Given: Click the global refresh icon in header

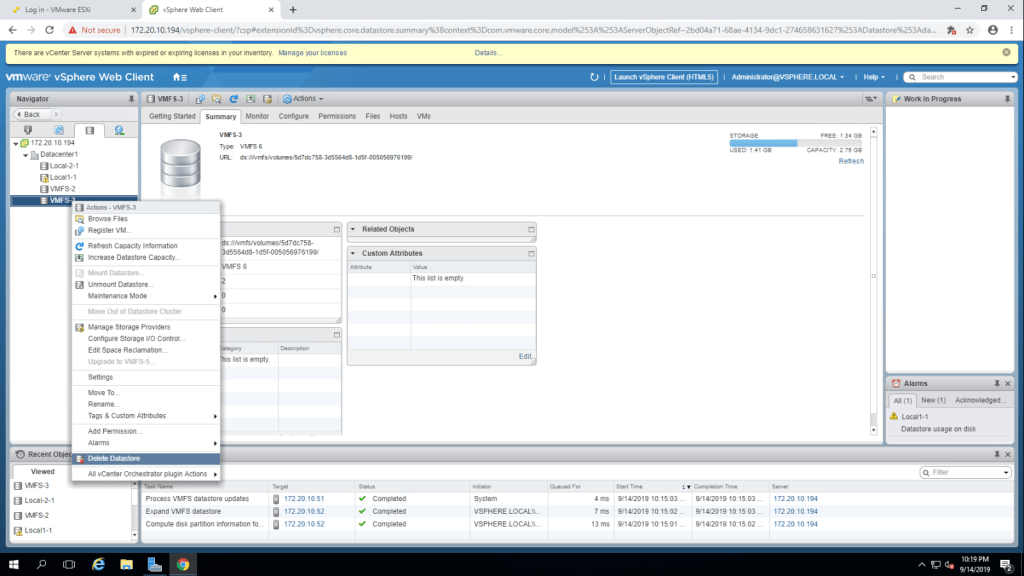Looking at the screenshot, I should [x=595, y=77].
